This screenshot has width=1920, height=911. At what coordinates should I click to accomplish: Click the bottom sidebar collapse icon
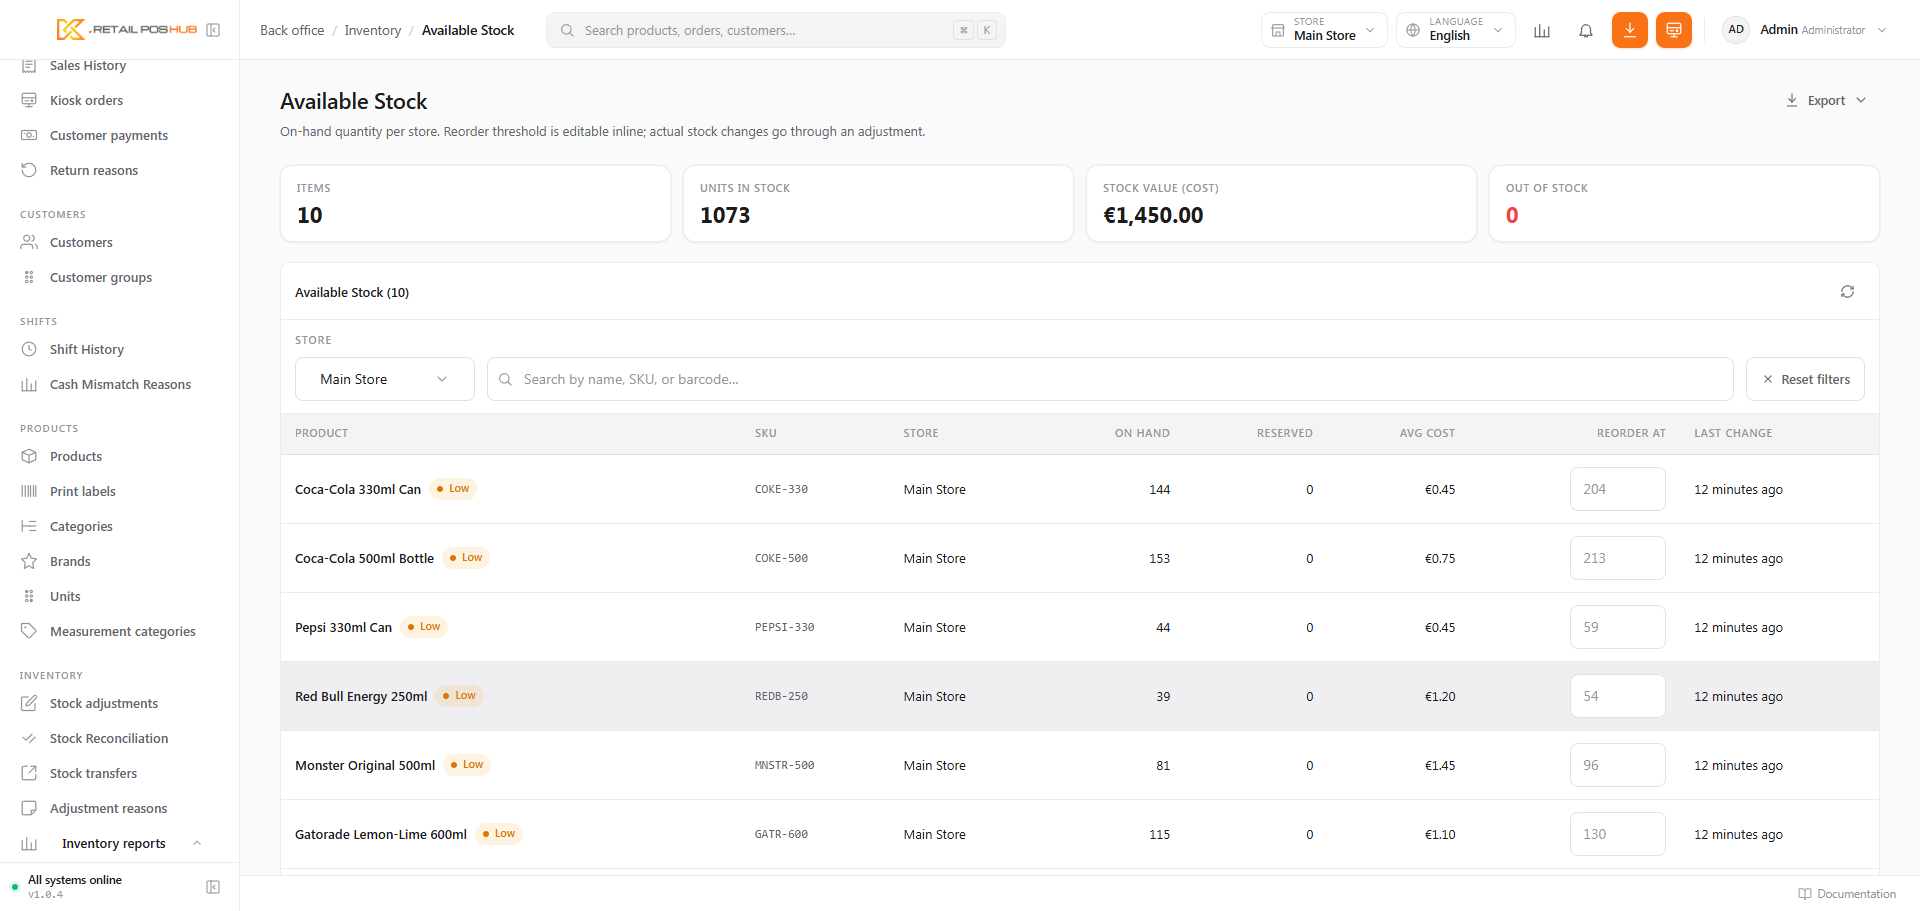tap(213, 887)
